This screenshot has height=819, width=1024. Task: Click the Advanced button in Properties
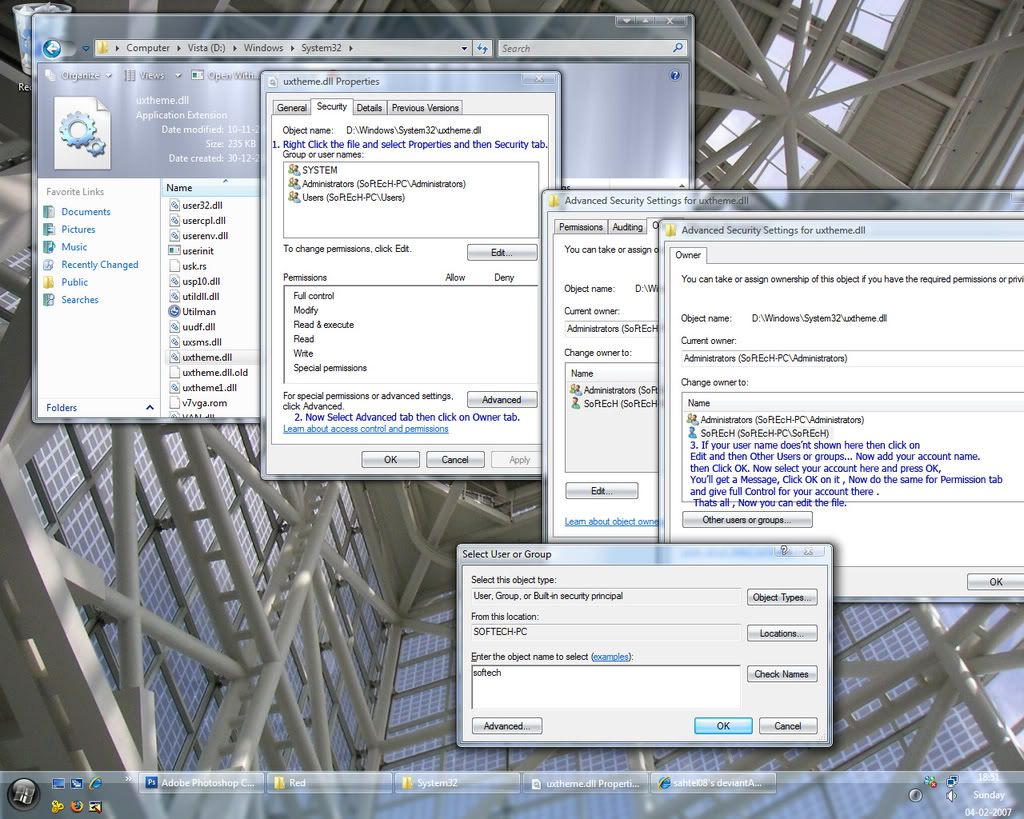tap(502, 400)
